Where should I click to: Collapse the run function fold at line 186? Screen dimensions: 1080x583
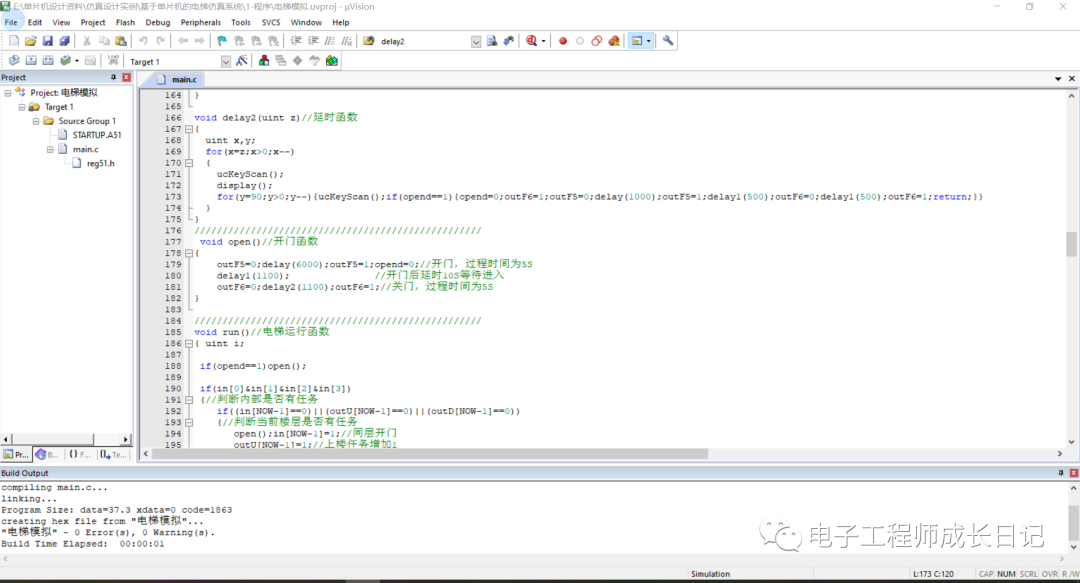189,343
